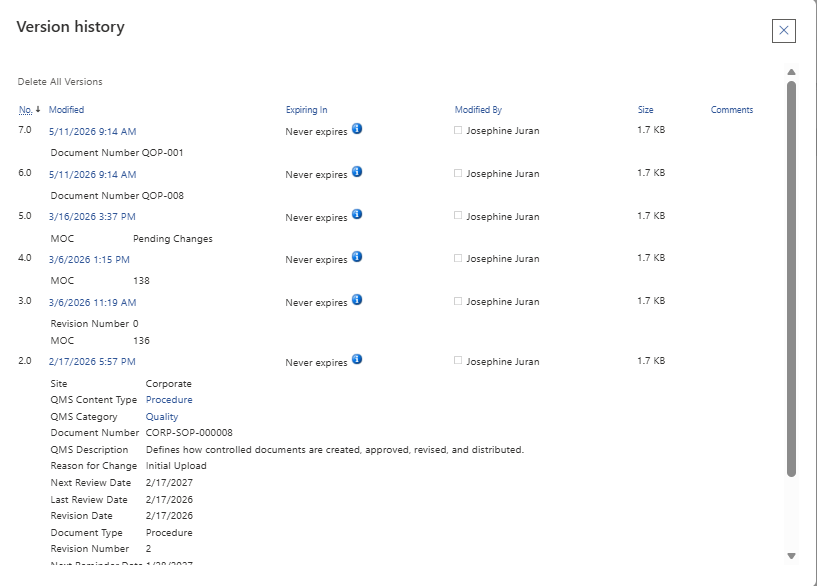
Task: Click the Next Review Date value '2/17/2027'
Action: point(169,483)
